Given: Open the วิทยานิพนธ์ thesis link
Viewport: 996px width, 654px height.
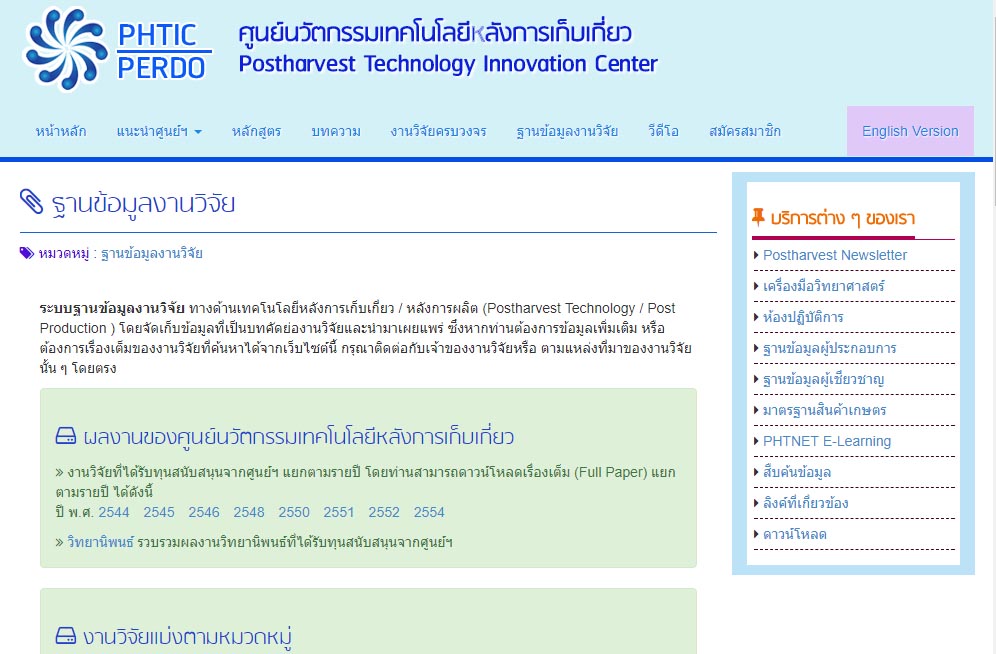Looking at the screenshot, I should tap(100, 542).
